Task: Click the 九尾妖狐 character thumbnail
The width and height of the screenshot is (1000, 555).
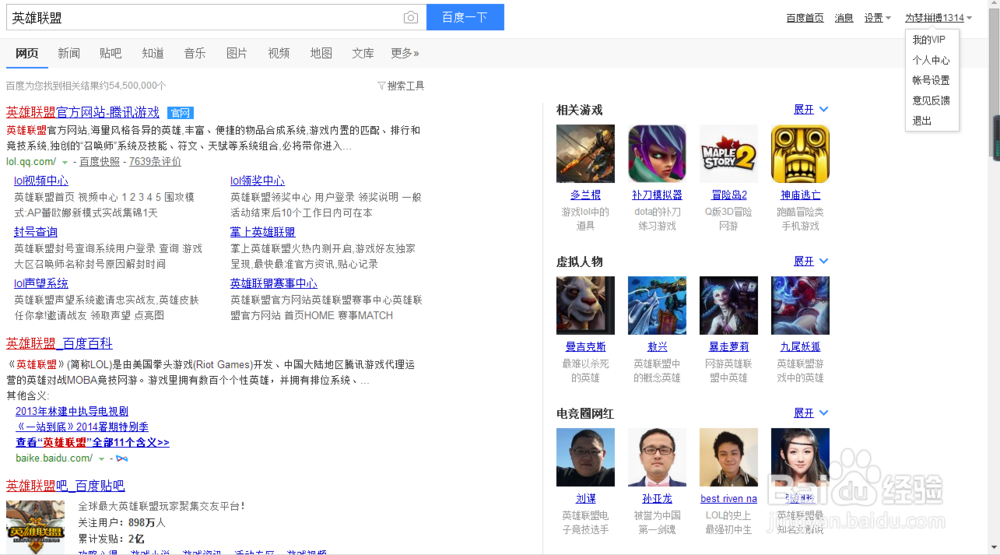Action: [800, 306]
